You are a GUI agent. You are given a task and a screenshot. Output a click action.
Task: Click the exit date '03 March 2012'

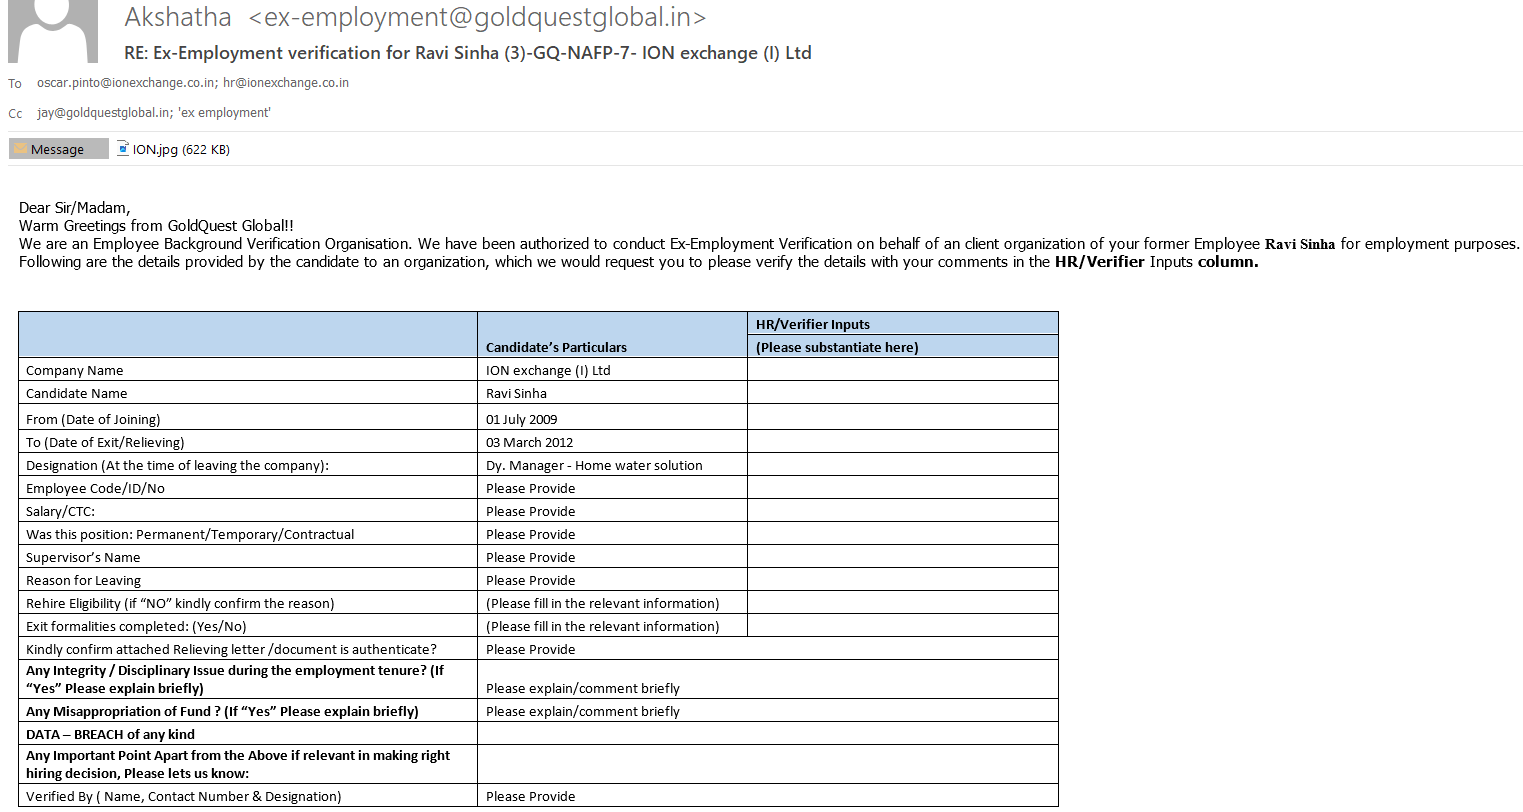[x=530, y=442]
